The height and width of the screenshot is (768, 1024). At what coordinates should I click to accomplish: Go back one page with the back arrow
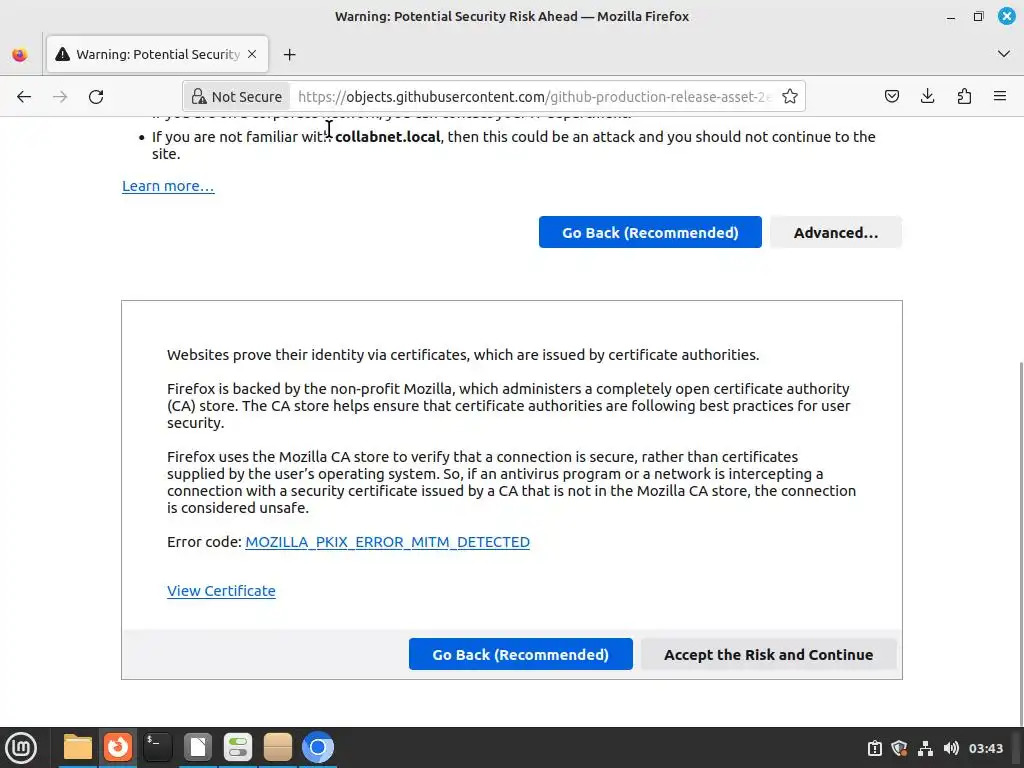pos(24,97)
